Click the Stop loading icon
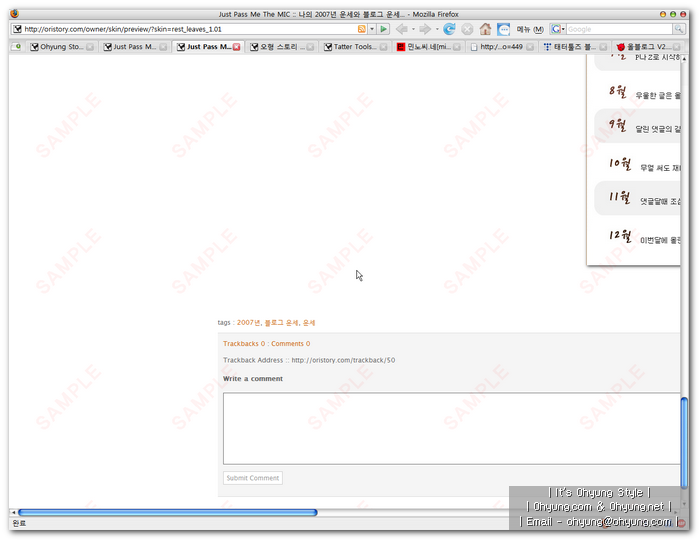Screen dimensions: 699x540 click(467, 29)
